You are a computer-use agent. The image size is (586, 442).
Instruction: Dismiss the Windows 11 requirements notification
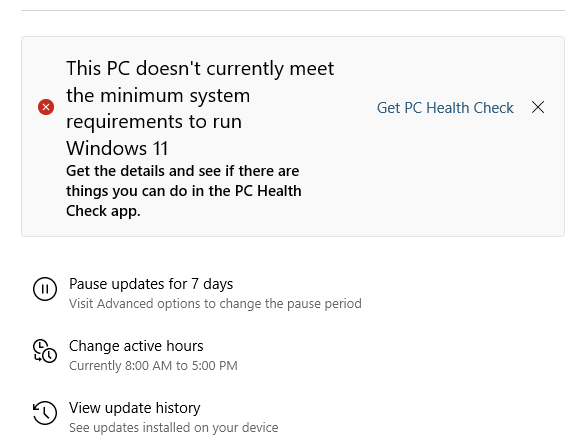click(x=538, y=107)
